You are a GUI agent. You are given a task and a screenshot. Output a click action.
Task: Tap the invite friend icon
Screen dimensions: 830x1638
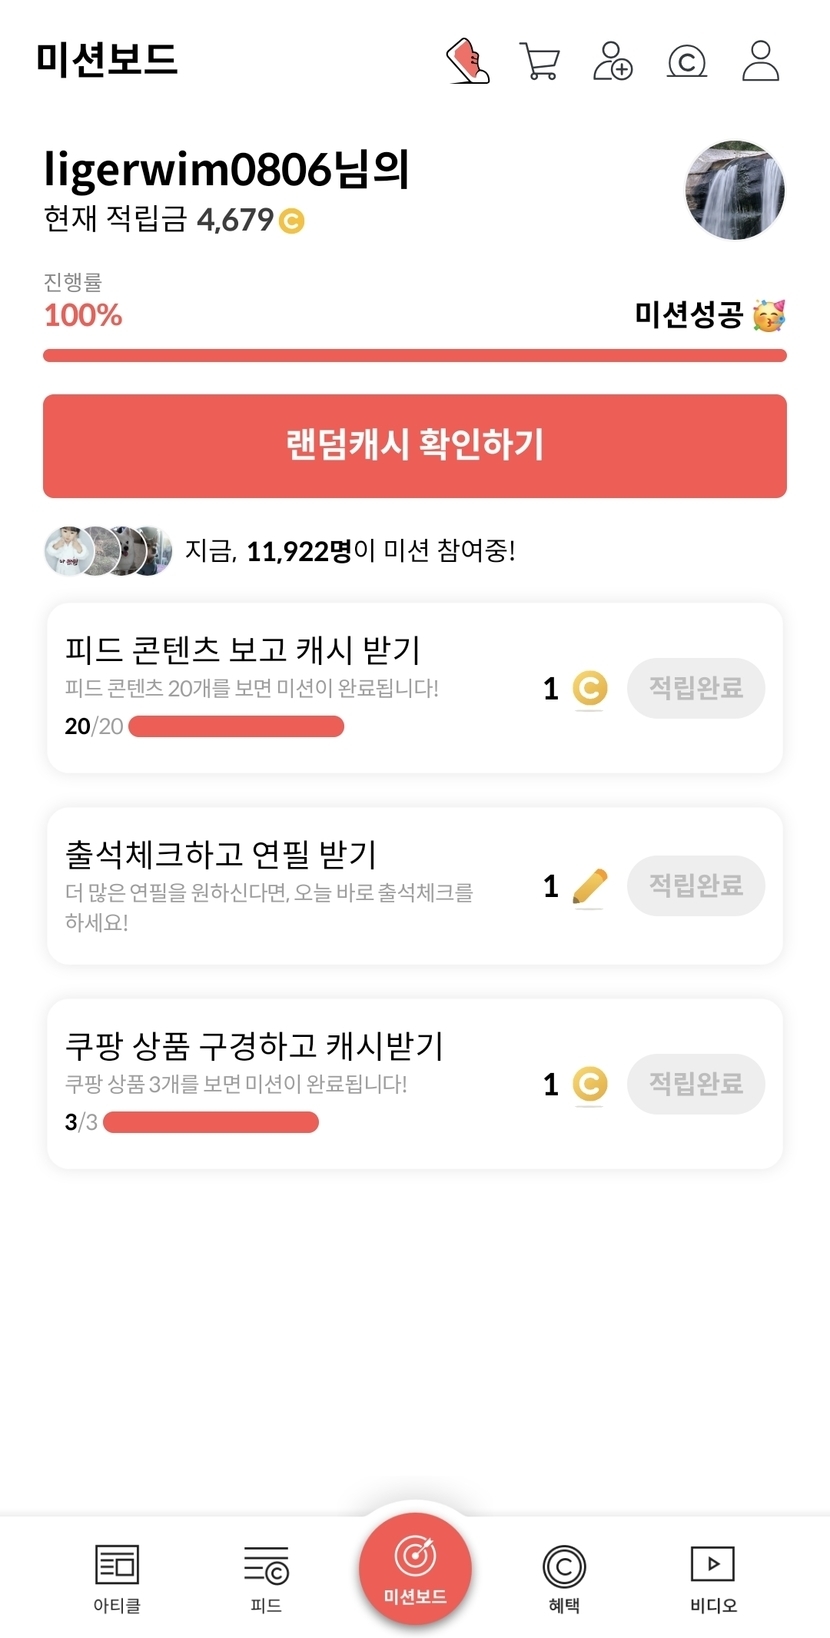point(613,61)
